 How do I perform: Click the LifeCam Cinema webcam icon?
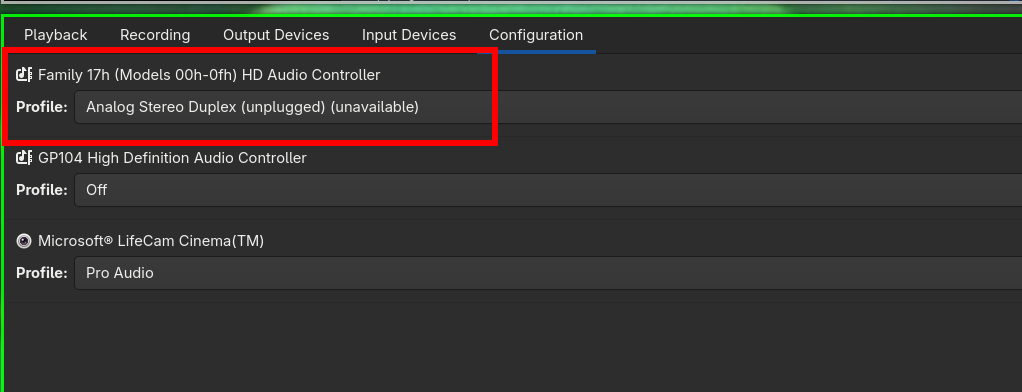(x=24, y=241)
